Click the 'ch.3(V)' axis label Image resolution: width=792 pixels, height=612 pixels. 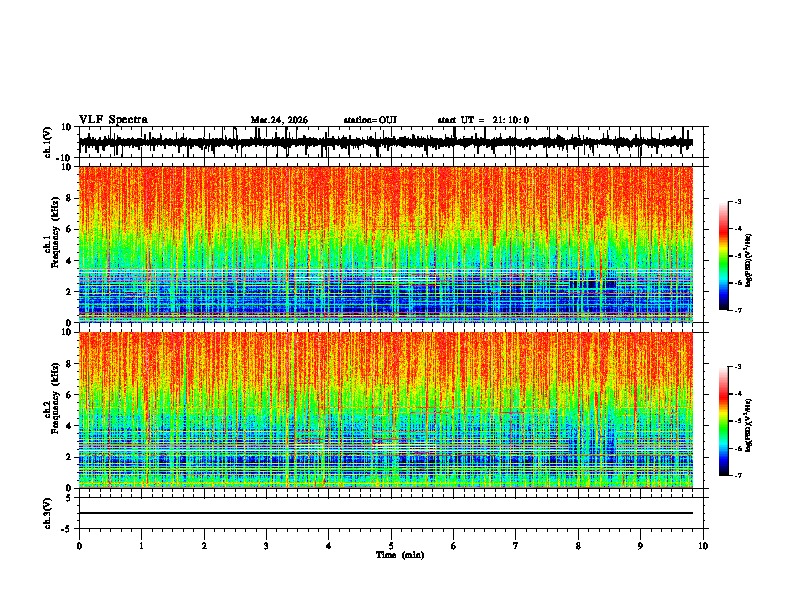pos(48,514)
